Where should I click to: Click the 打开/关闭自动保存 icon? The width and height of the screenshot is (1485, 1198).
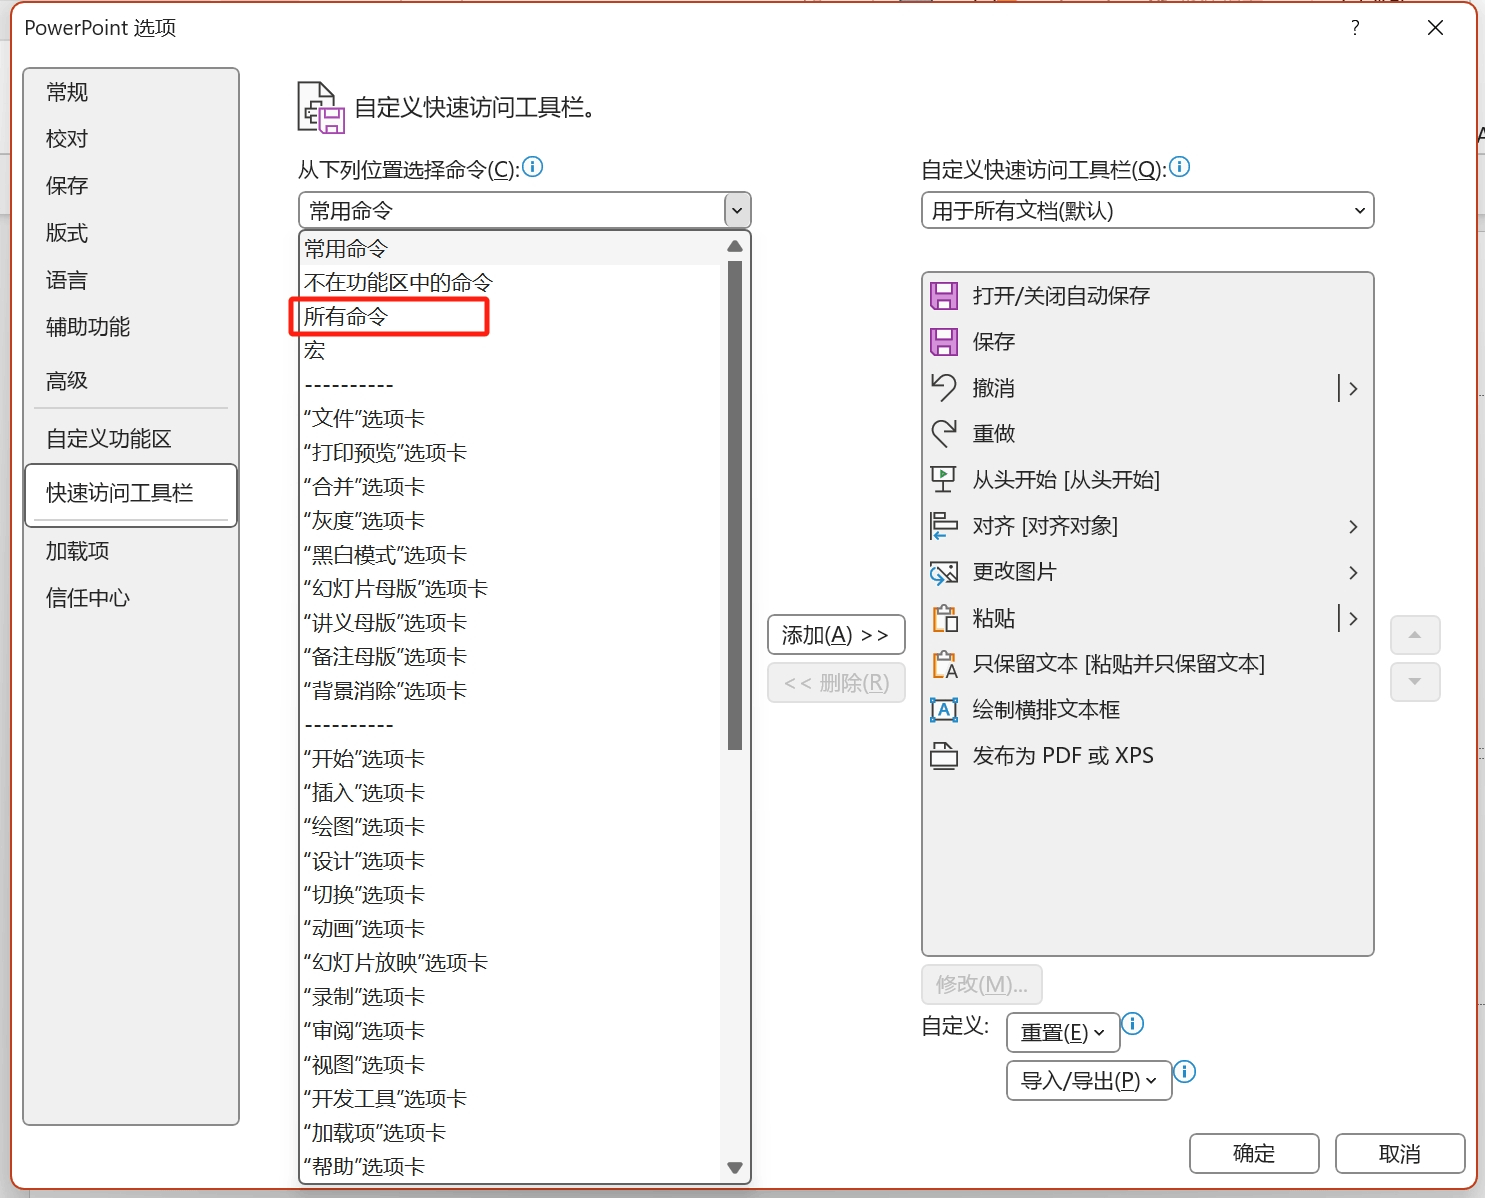click(x=944, y=296)
